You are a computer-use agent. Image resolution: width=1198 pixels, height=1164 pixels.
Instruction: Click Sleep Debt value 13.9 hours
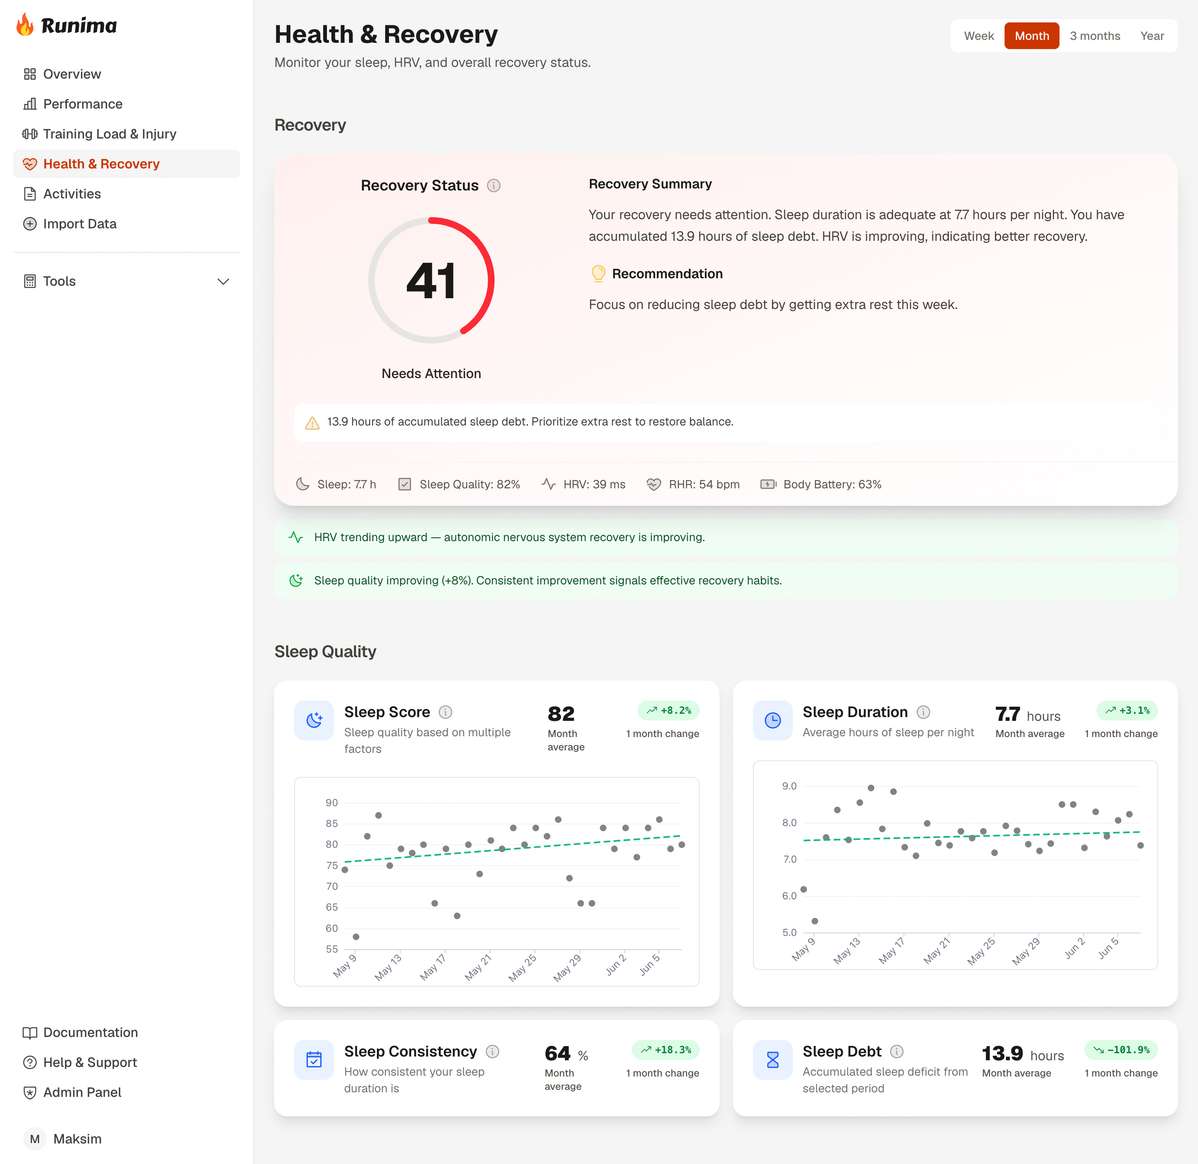(1022, 1054)
